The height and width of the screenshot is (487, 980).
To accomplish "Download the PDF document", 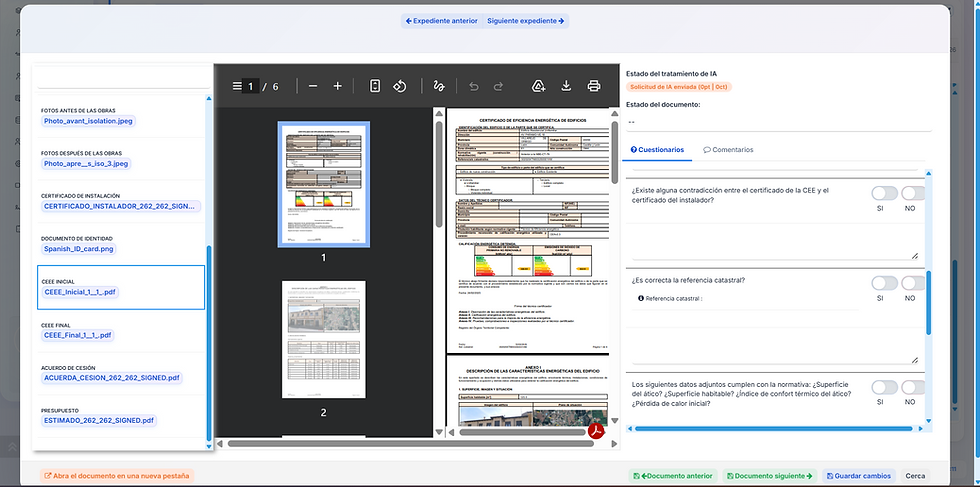I will [566, 86].
